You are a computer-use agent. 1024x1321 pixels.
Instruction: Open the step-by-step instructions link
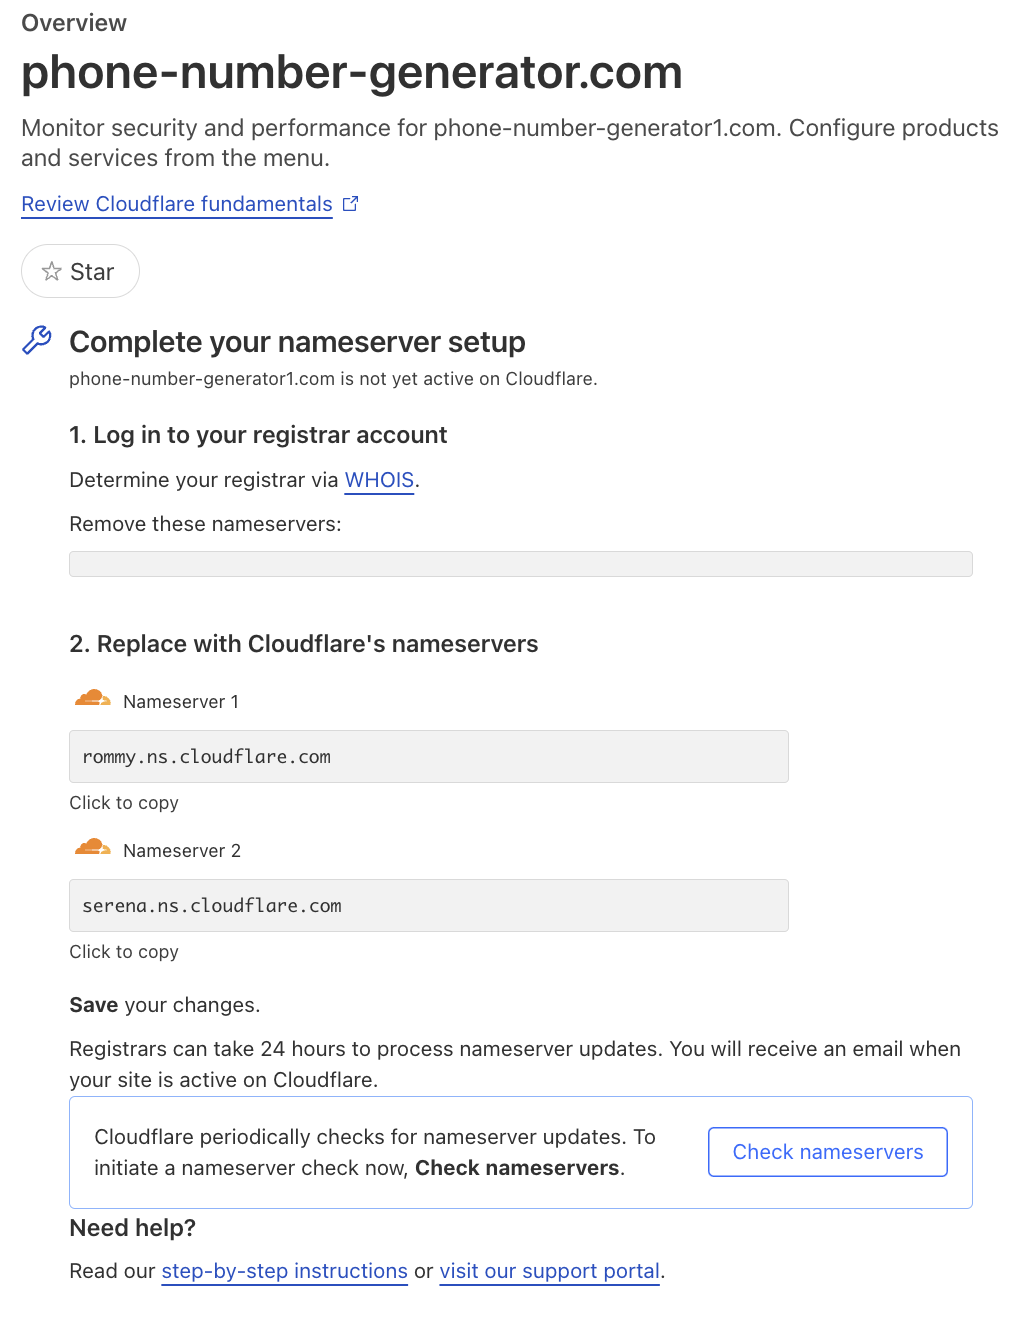pos(284,1271)
